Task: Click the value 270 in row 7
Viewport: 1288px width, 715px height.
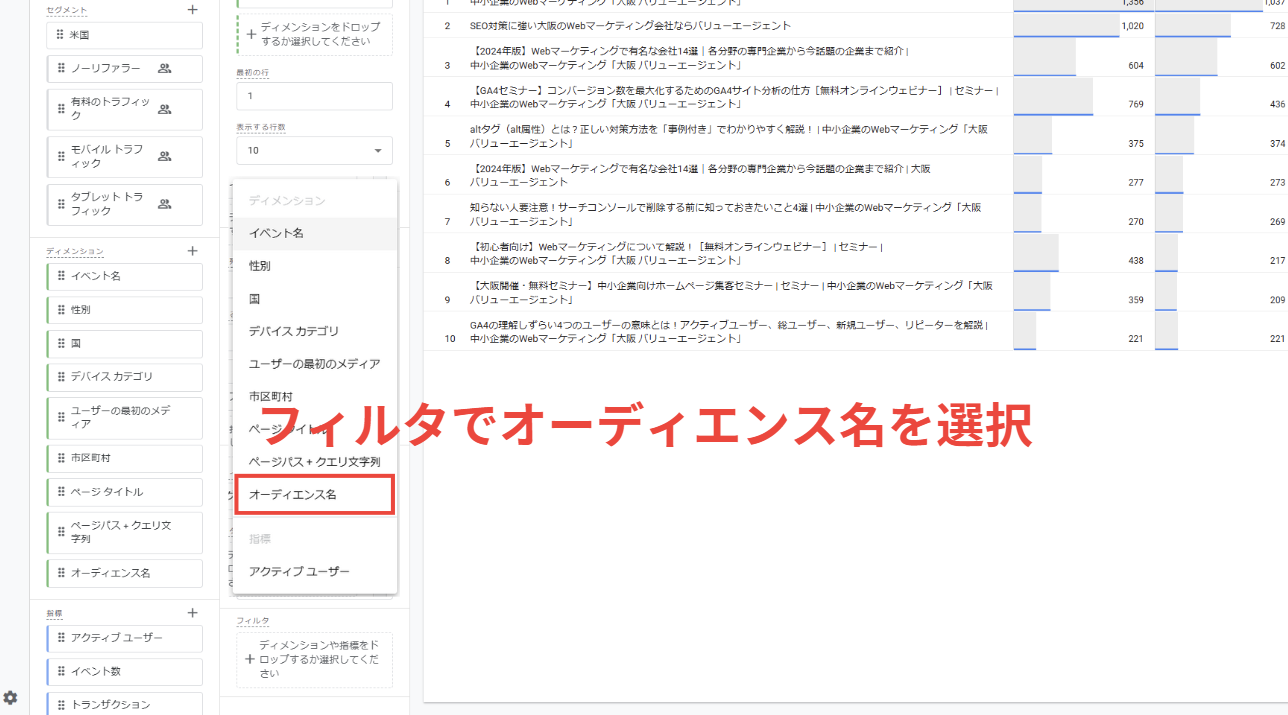Action: tap(1136, 221)
